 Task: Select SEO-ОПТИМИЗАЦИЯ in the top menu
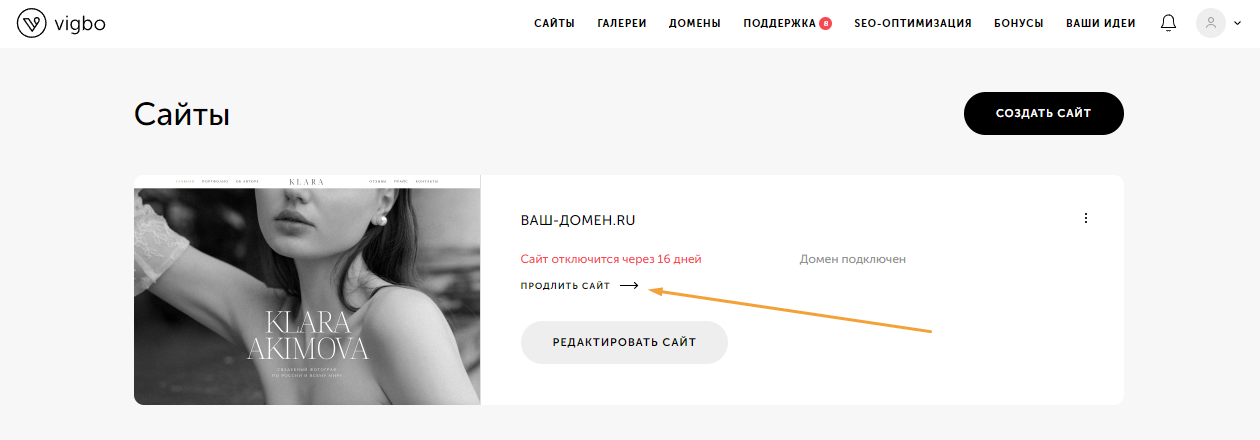coord(913,23)
